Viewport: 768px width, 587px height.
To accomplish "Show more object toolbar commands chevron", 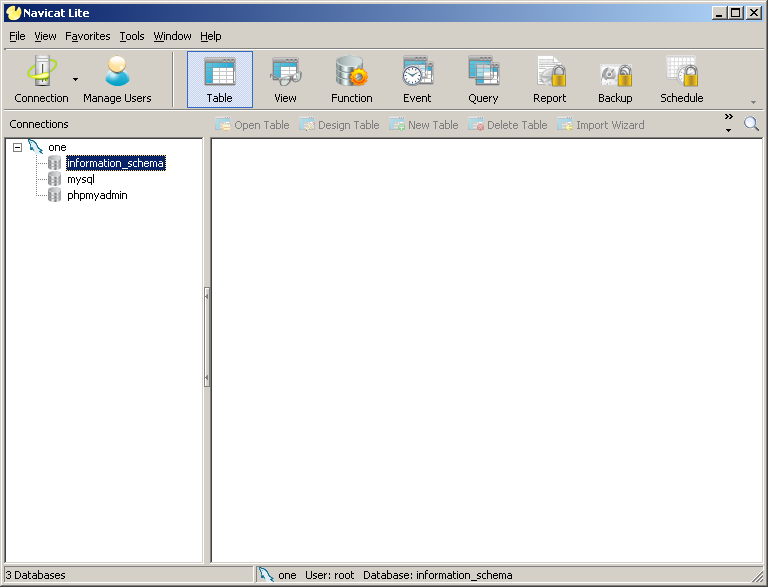I will pyautogui.click(x=729, y=117).
